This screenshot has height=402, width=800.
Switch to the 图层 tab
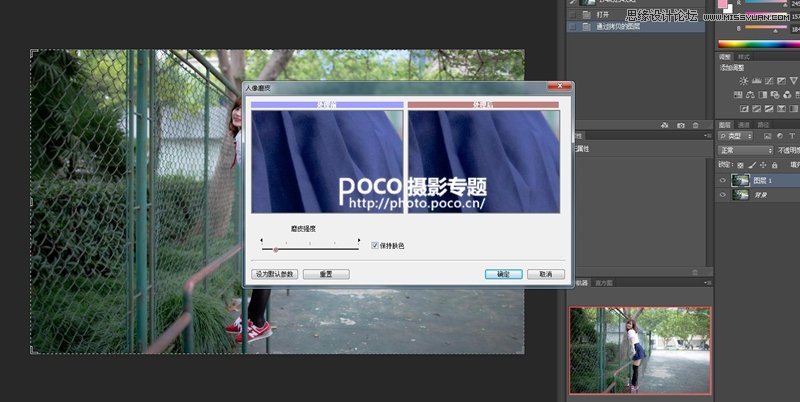coord(724,124)
